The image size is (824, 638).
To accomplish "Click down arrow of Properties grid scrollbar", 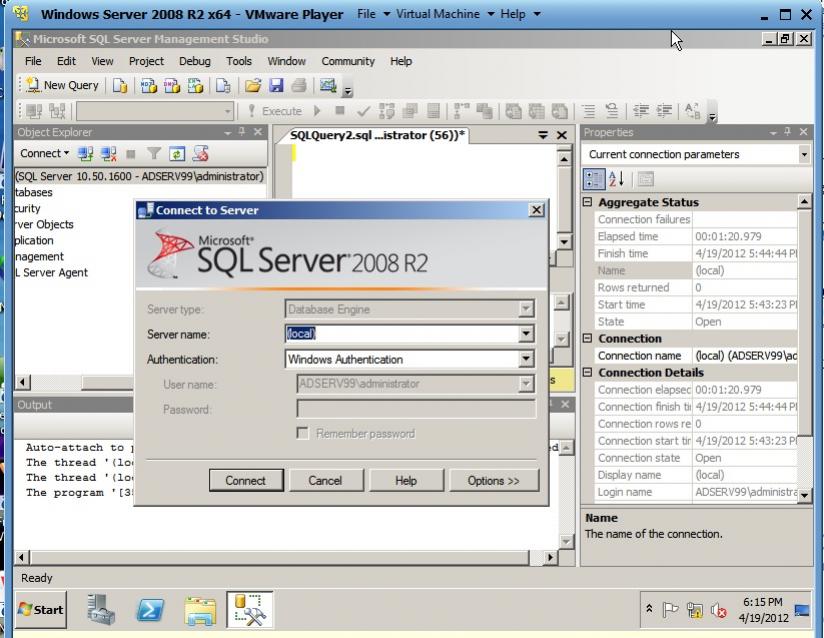I will (x=804, y=495).
